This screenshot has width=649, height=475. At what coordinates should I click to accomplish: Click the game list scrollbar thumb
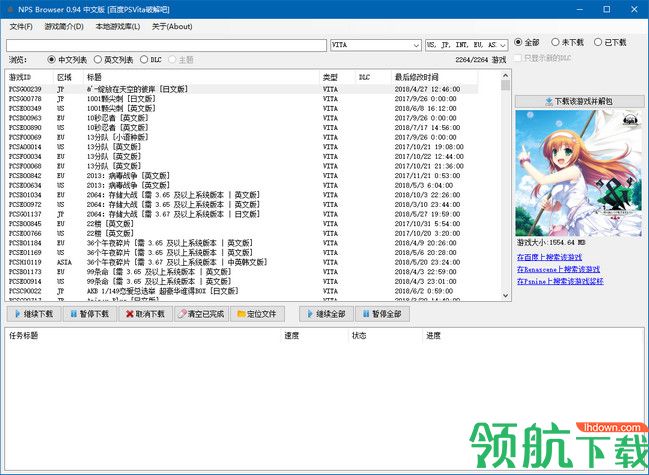(x=505, y=85)
